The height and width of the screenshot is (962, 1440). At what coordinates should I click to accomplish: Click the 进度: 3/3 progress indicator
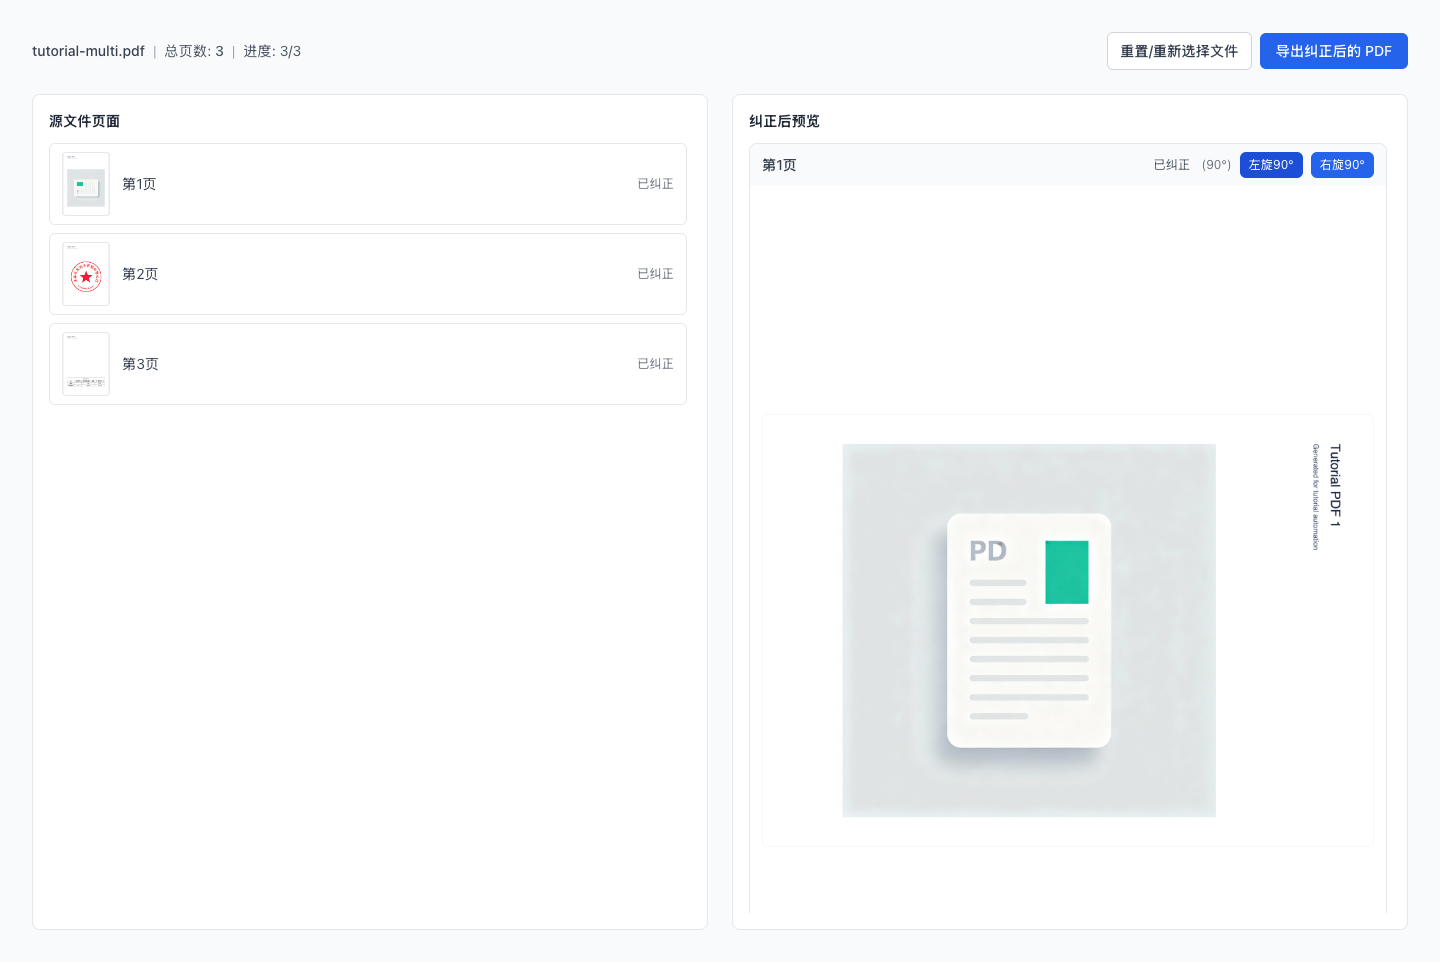272,51
